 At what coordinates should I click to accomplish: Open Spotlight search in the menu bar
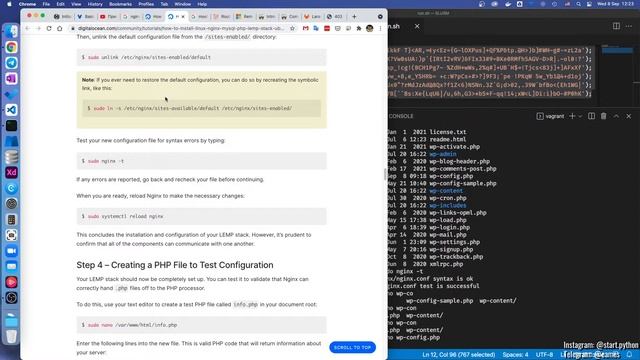click(578, 4)
